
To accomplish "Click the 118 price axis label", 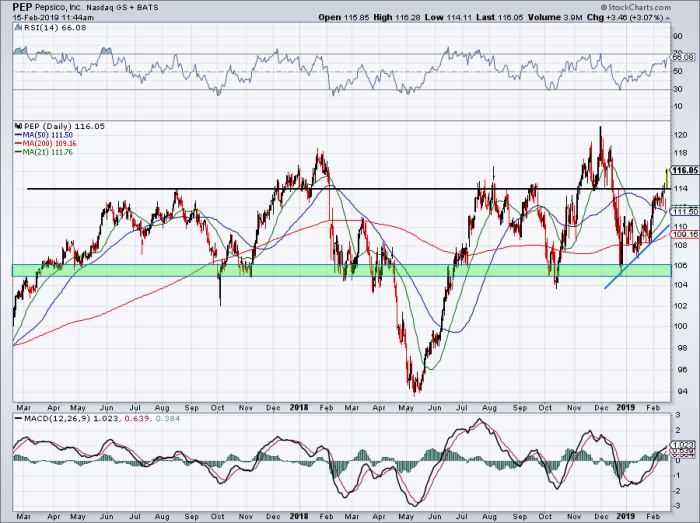I will click(x=679, y=153).
